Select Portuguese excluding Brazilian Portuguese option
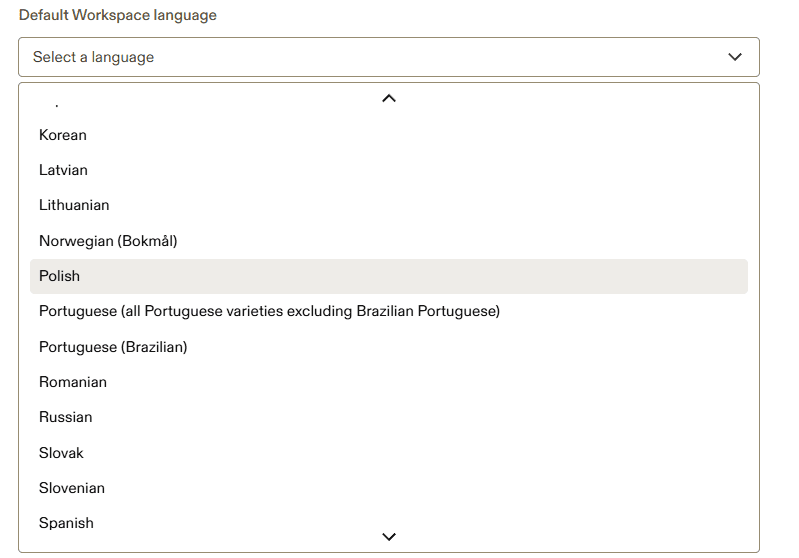The image size is (799, 558). tap(269, 311)
